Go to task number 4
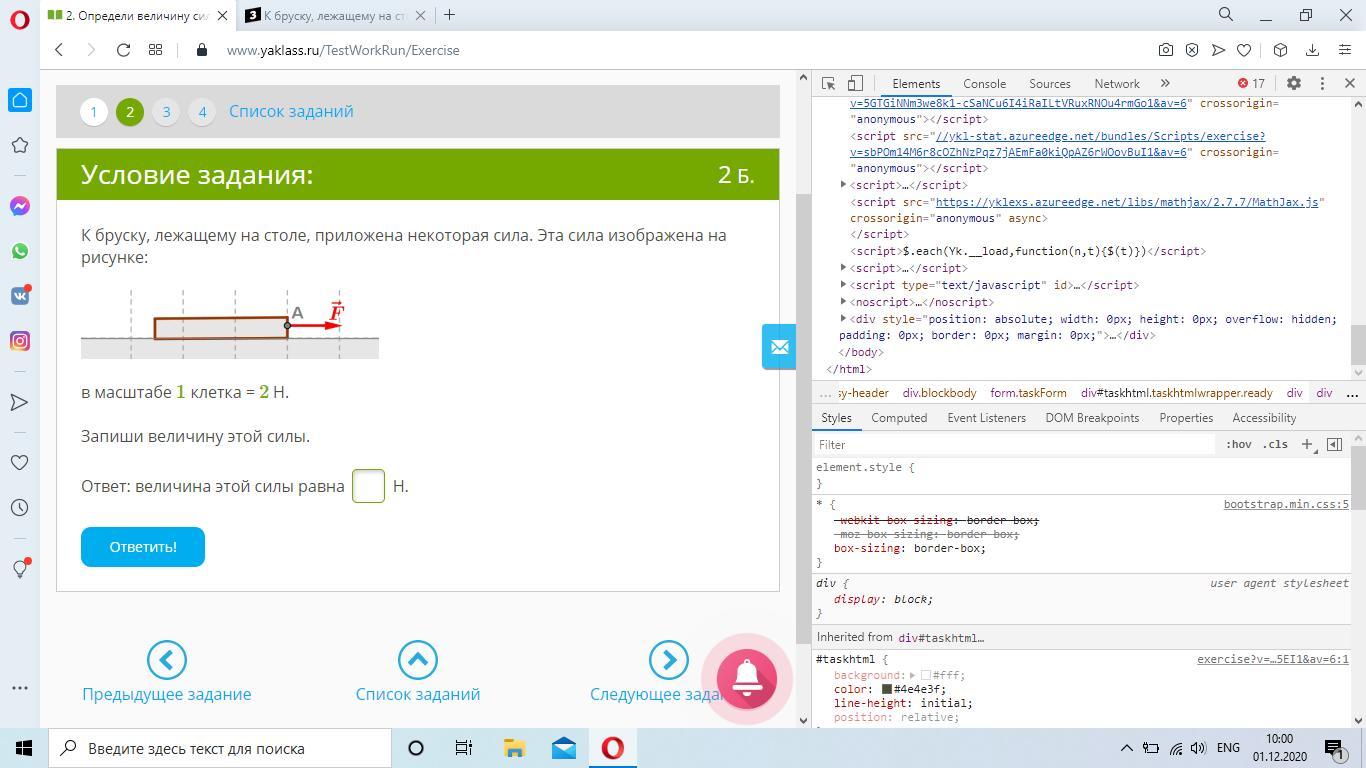Viewport: 1366px width, 768px height. pyautogui.click(x=202, y=112)
